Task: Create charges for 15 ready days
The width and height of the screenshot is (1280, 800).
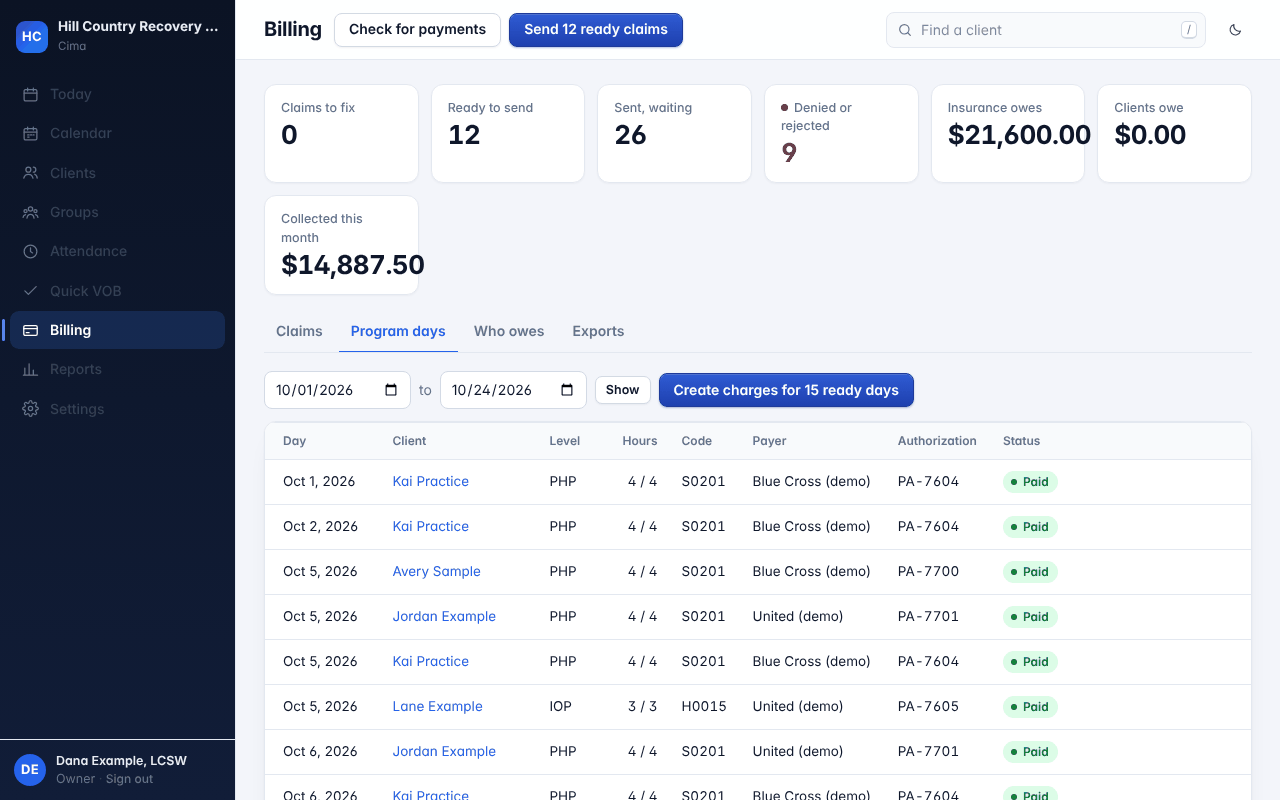Action: (786, 390)
